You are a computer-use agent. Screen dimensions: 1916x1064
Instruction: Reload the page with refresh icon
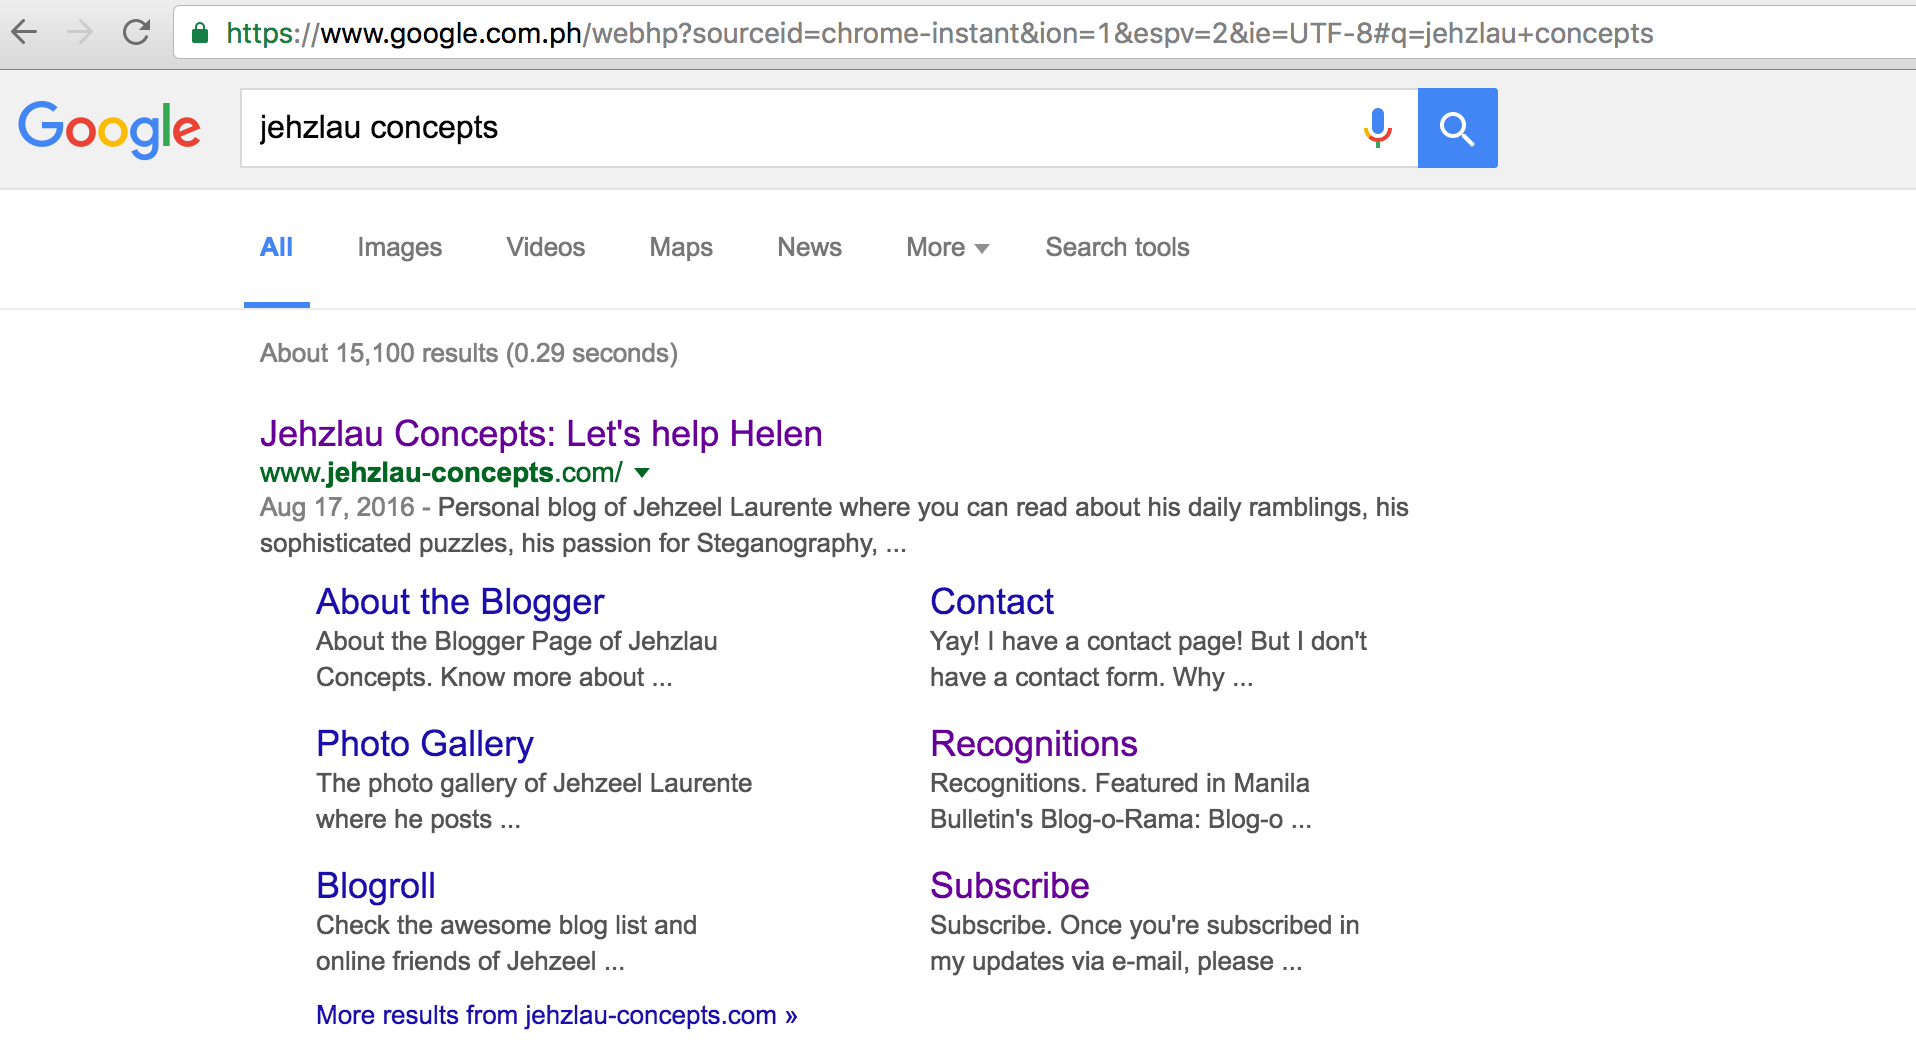[136, 33]
